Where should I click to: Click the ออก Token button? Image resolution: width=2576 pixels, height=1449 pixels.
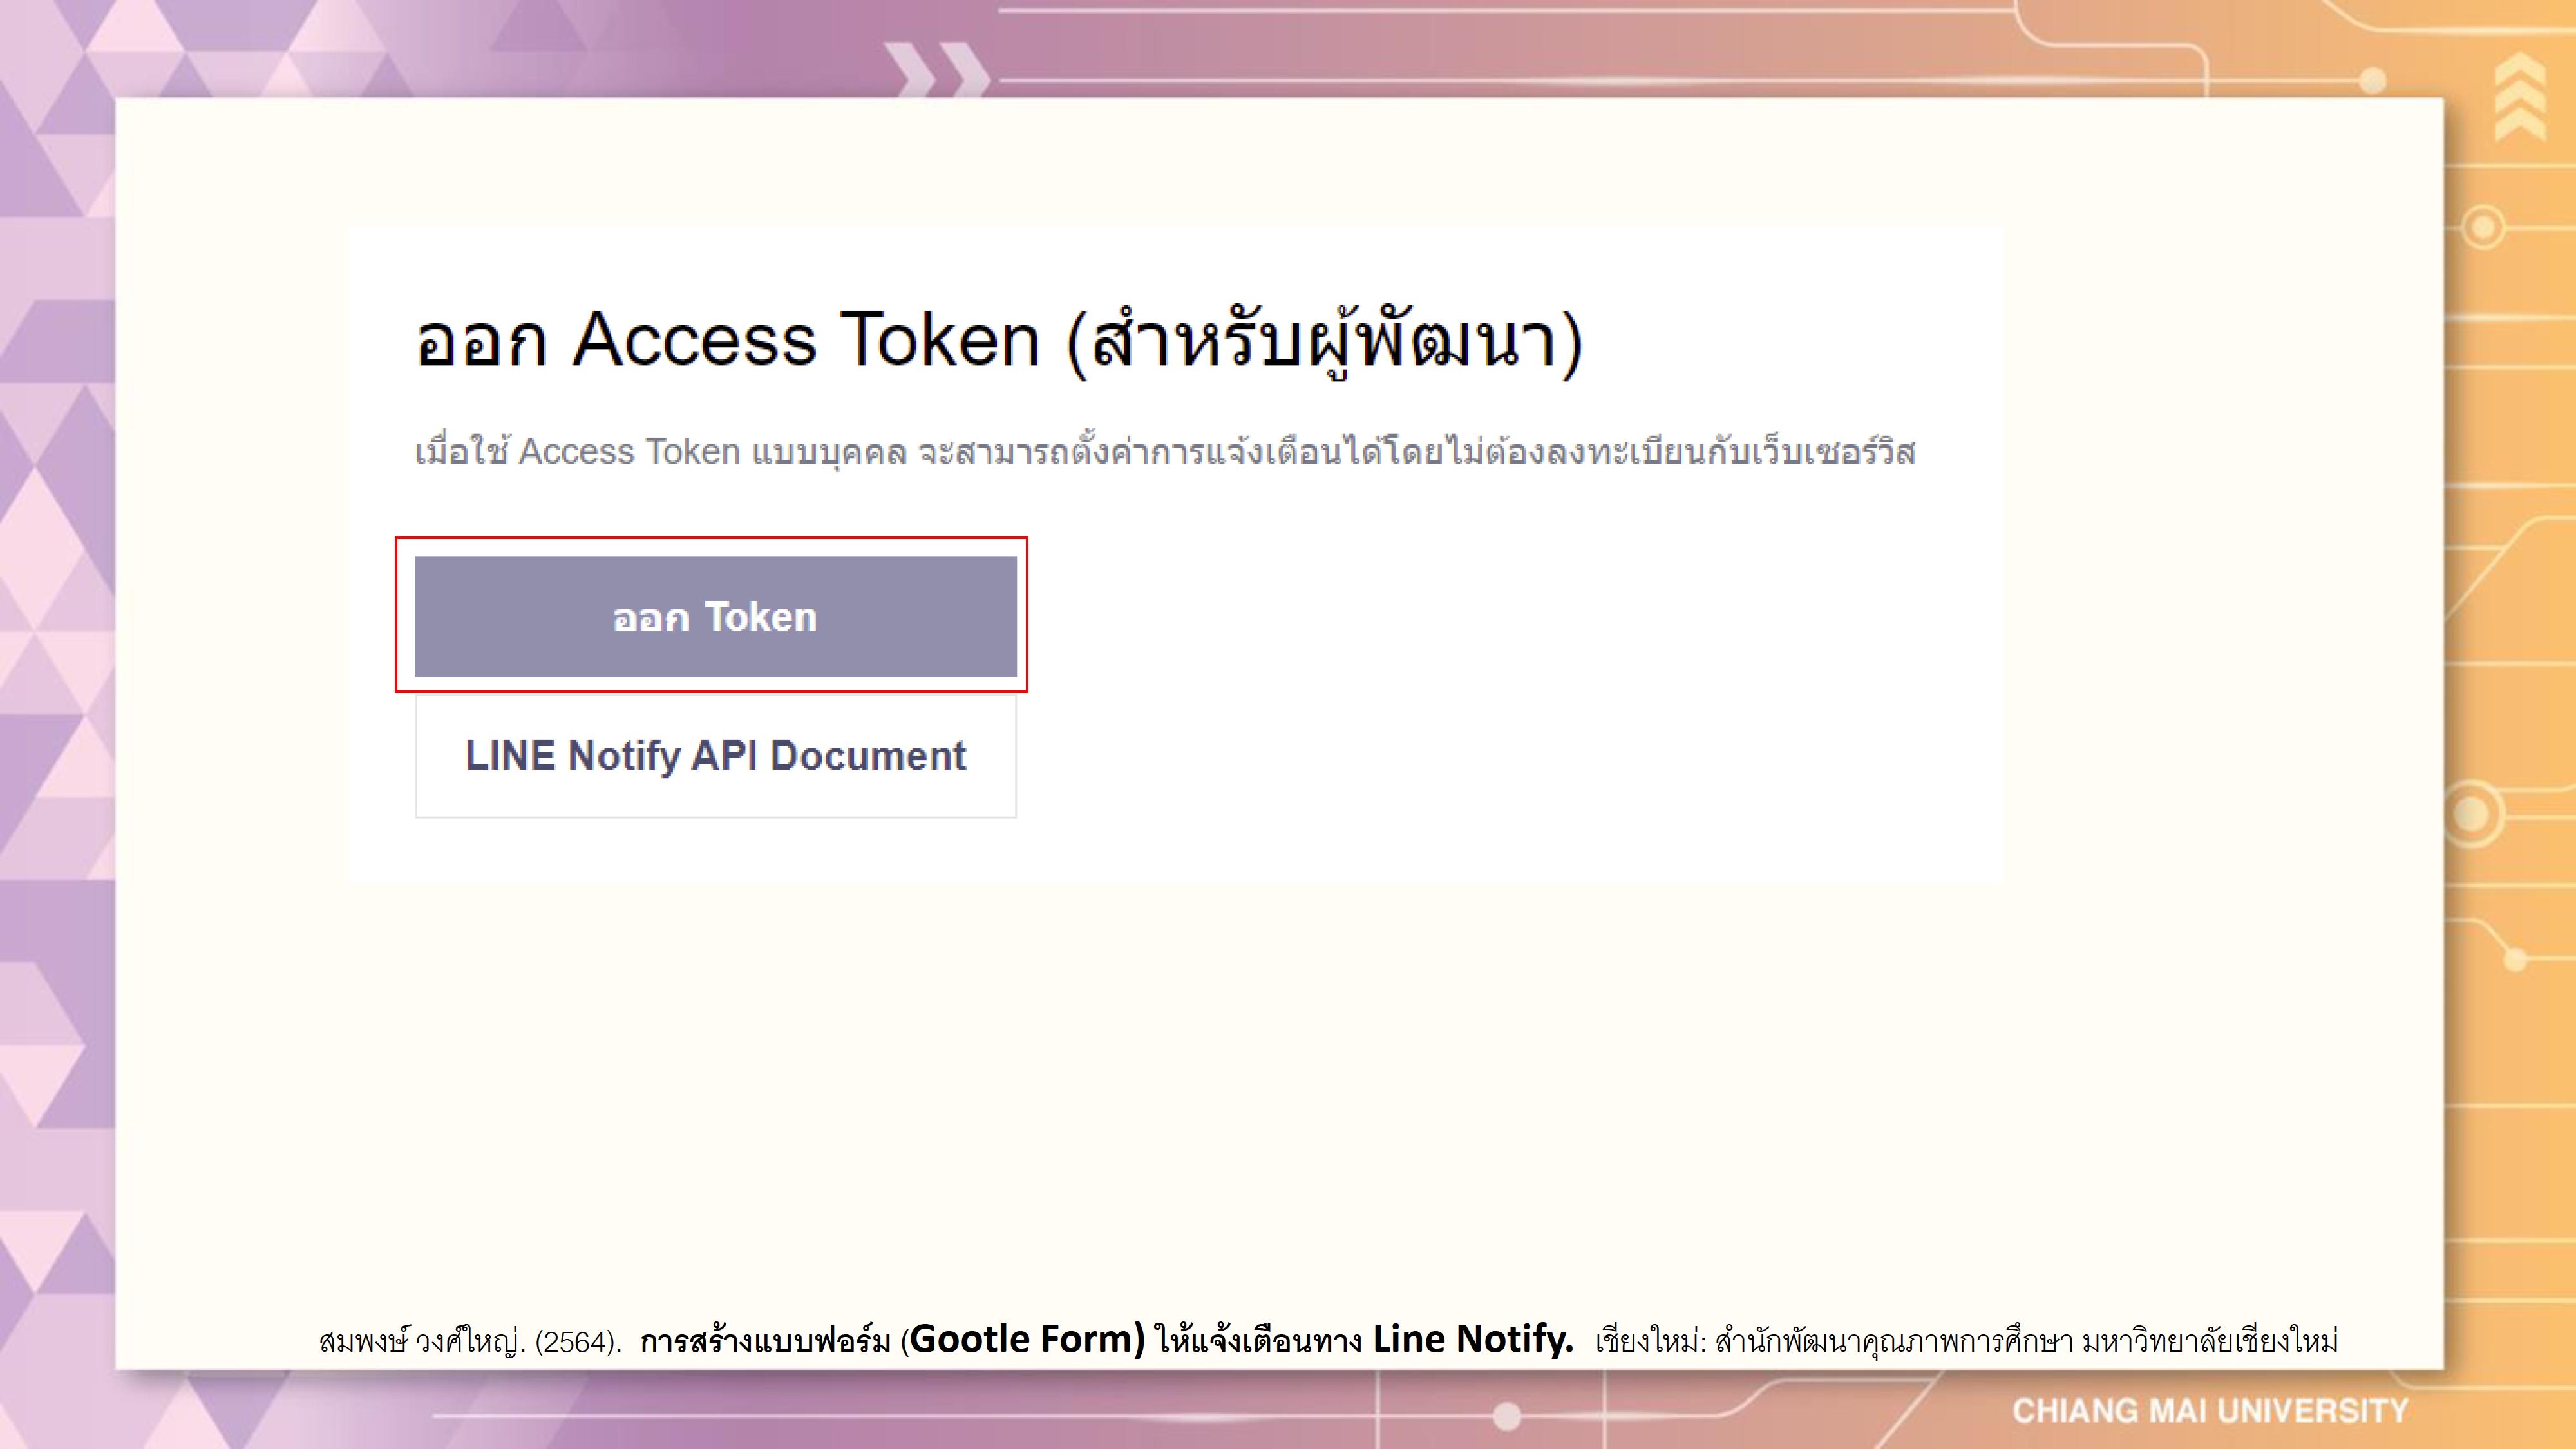[x=716, y=617]
